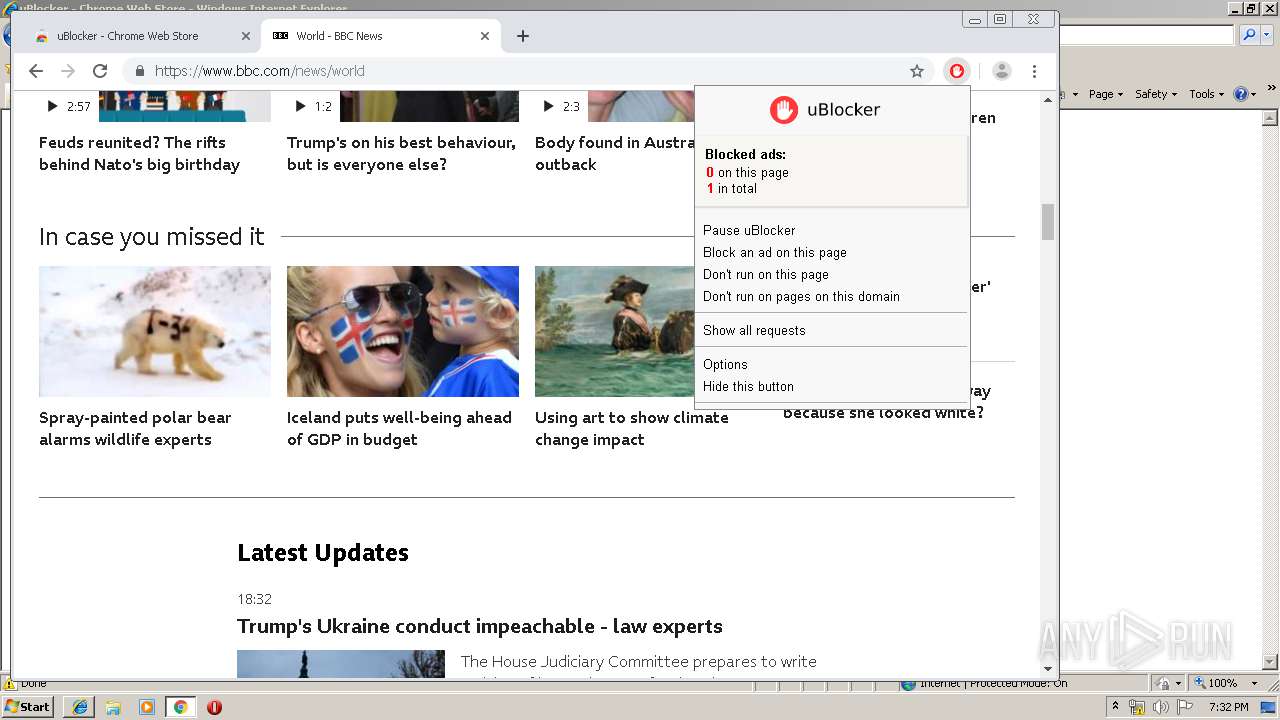Screen dimensions: 1280x720
Task: Play the 2:57 Nato video
Action: 67,106
